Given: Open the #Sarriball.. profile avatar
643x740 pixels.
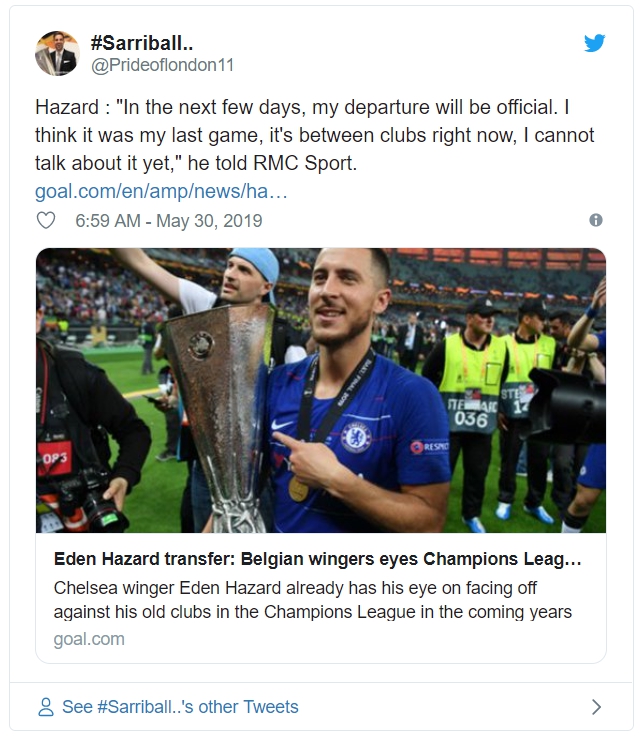Looking at the screenshot, I should click(57, 53).
